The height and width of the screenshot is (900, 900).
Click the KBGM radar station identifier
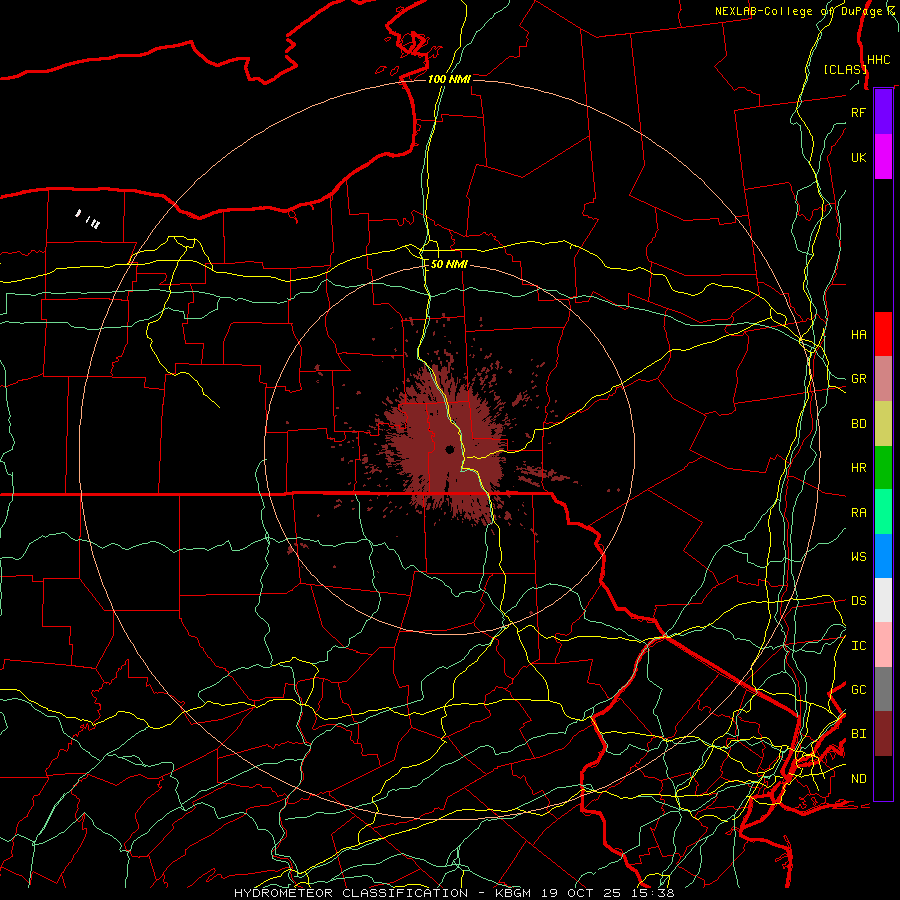[515, 893]
